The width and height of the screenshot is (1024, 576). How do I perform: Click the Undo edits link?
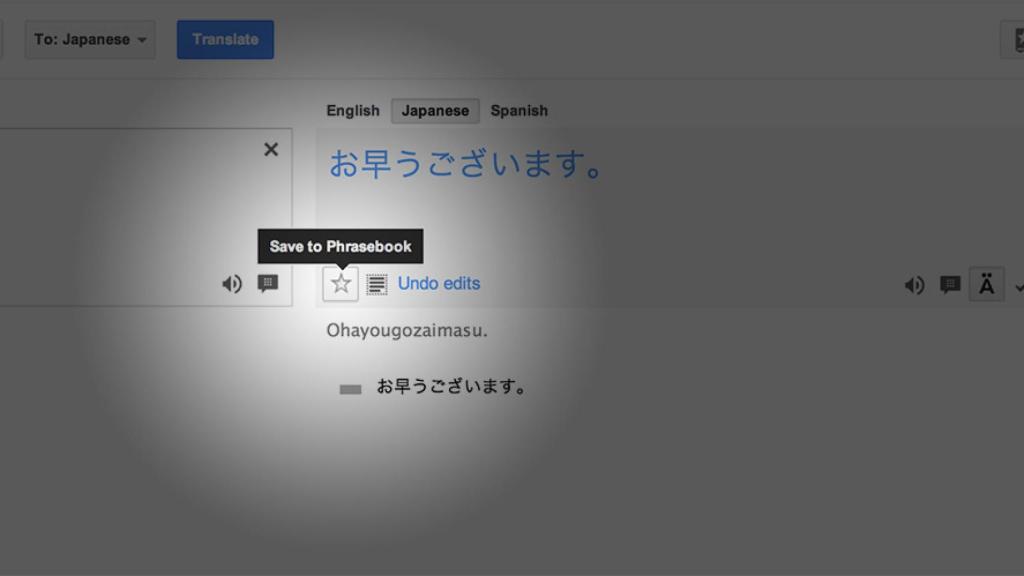point(437,283)
